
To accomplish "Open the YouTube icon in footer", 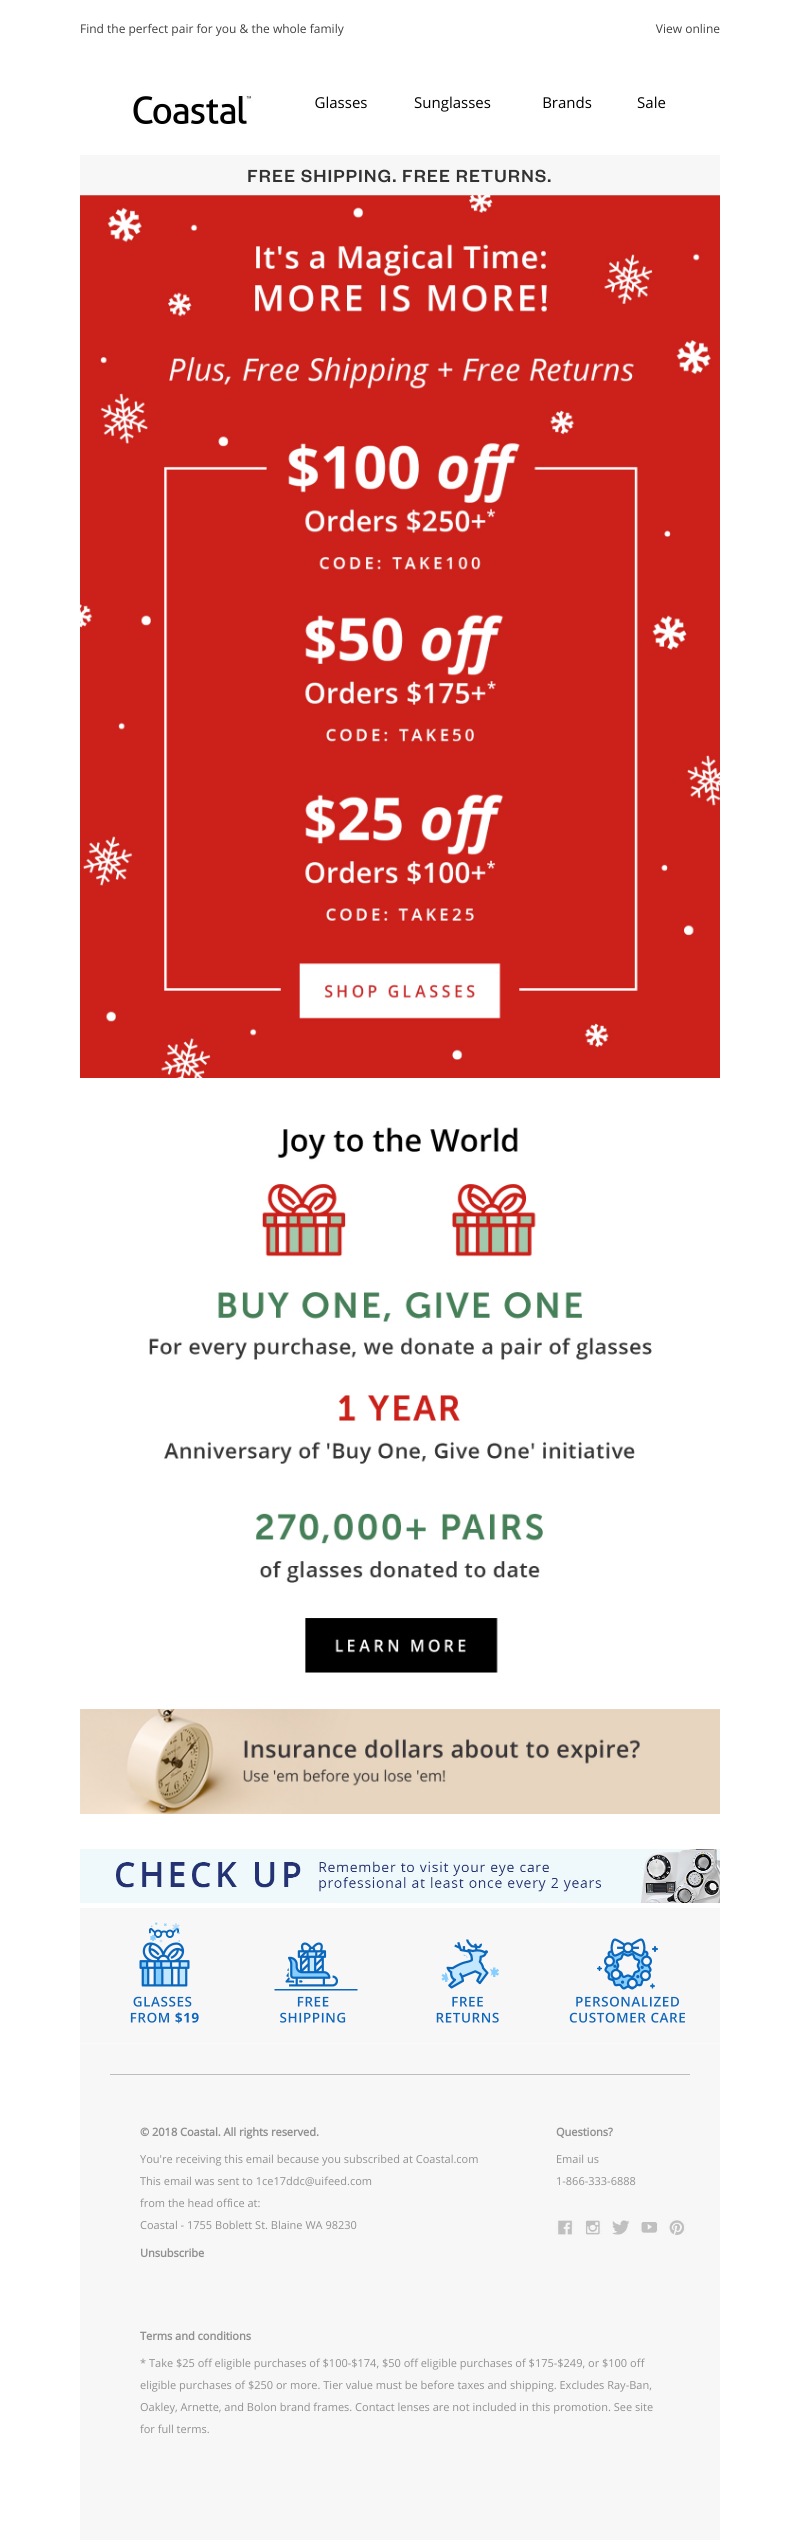I will pos(649,2227).
